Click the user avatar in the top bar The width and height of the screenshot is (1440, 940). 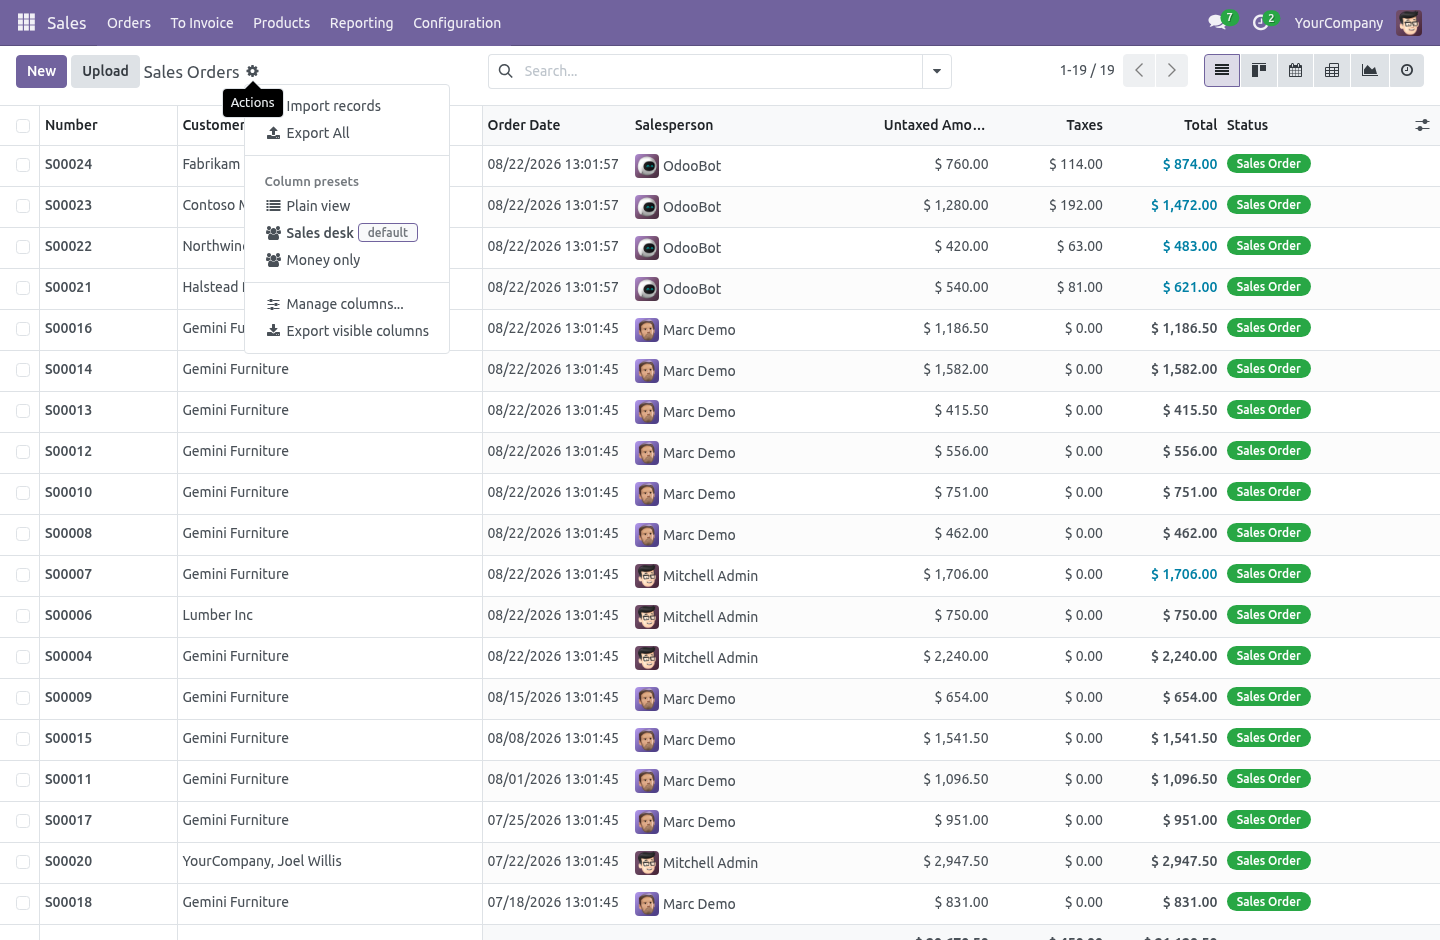(x=1409, y=23)
